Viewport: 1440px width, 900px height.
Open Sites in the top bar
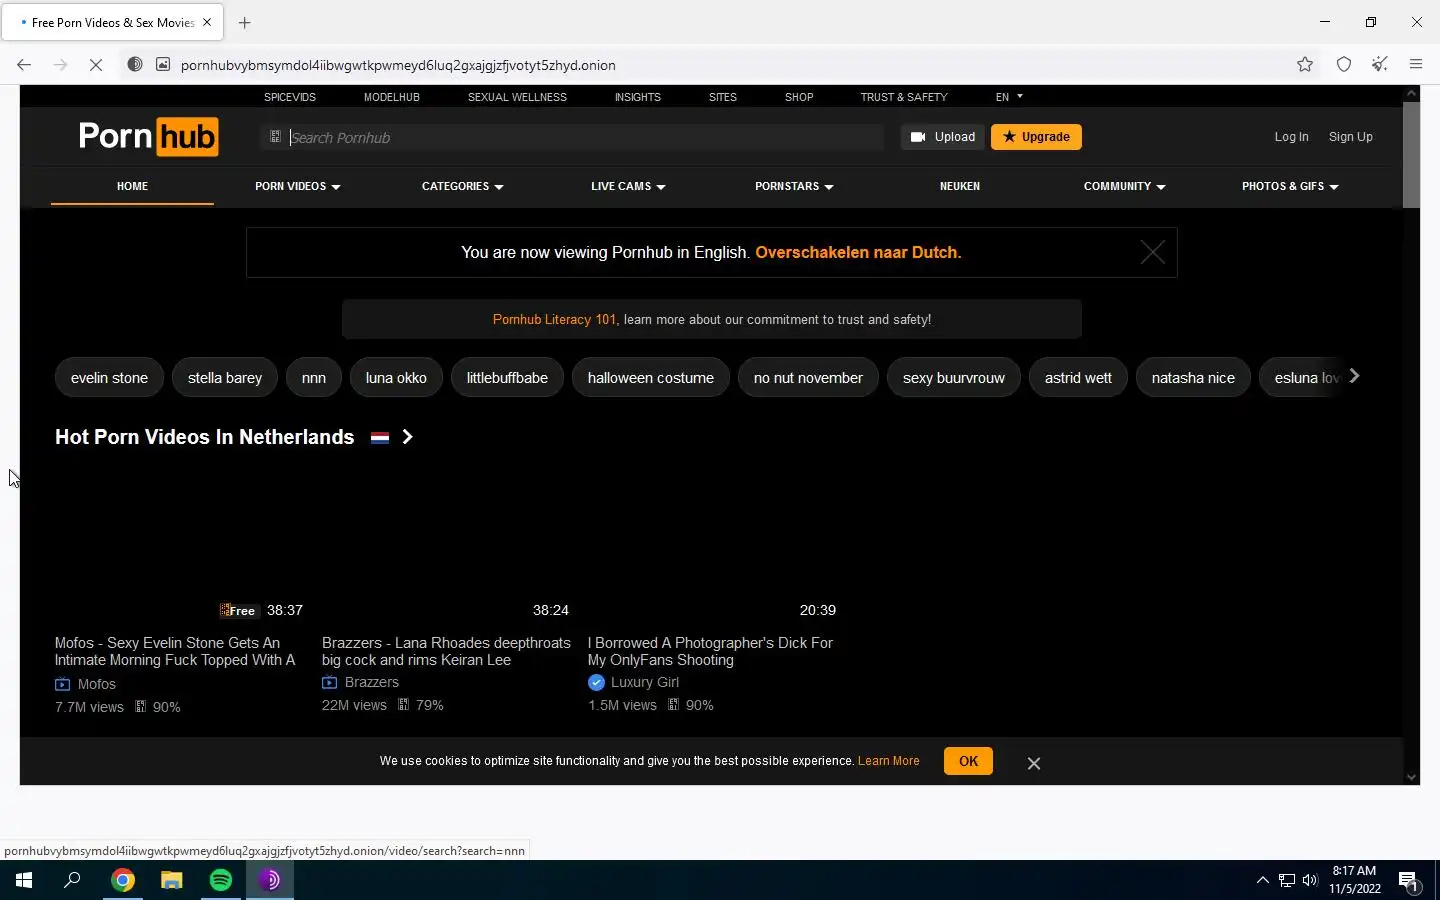pos(723,97)
